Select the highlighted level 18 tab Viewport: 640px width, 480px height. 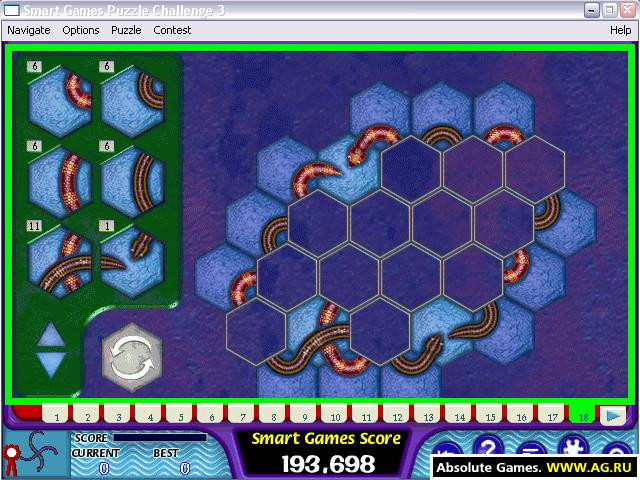(x=584, y=416)
